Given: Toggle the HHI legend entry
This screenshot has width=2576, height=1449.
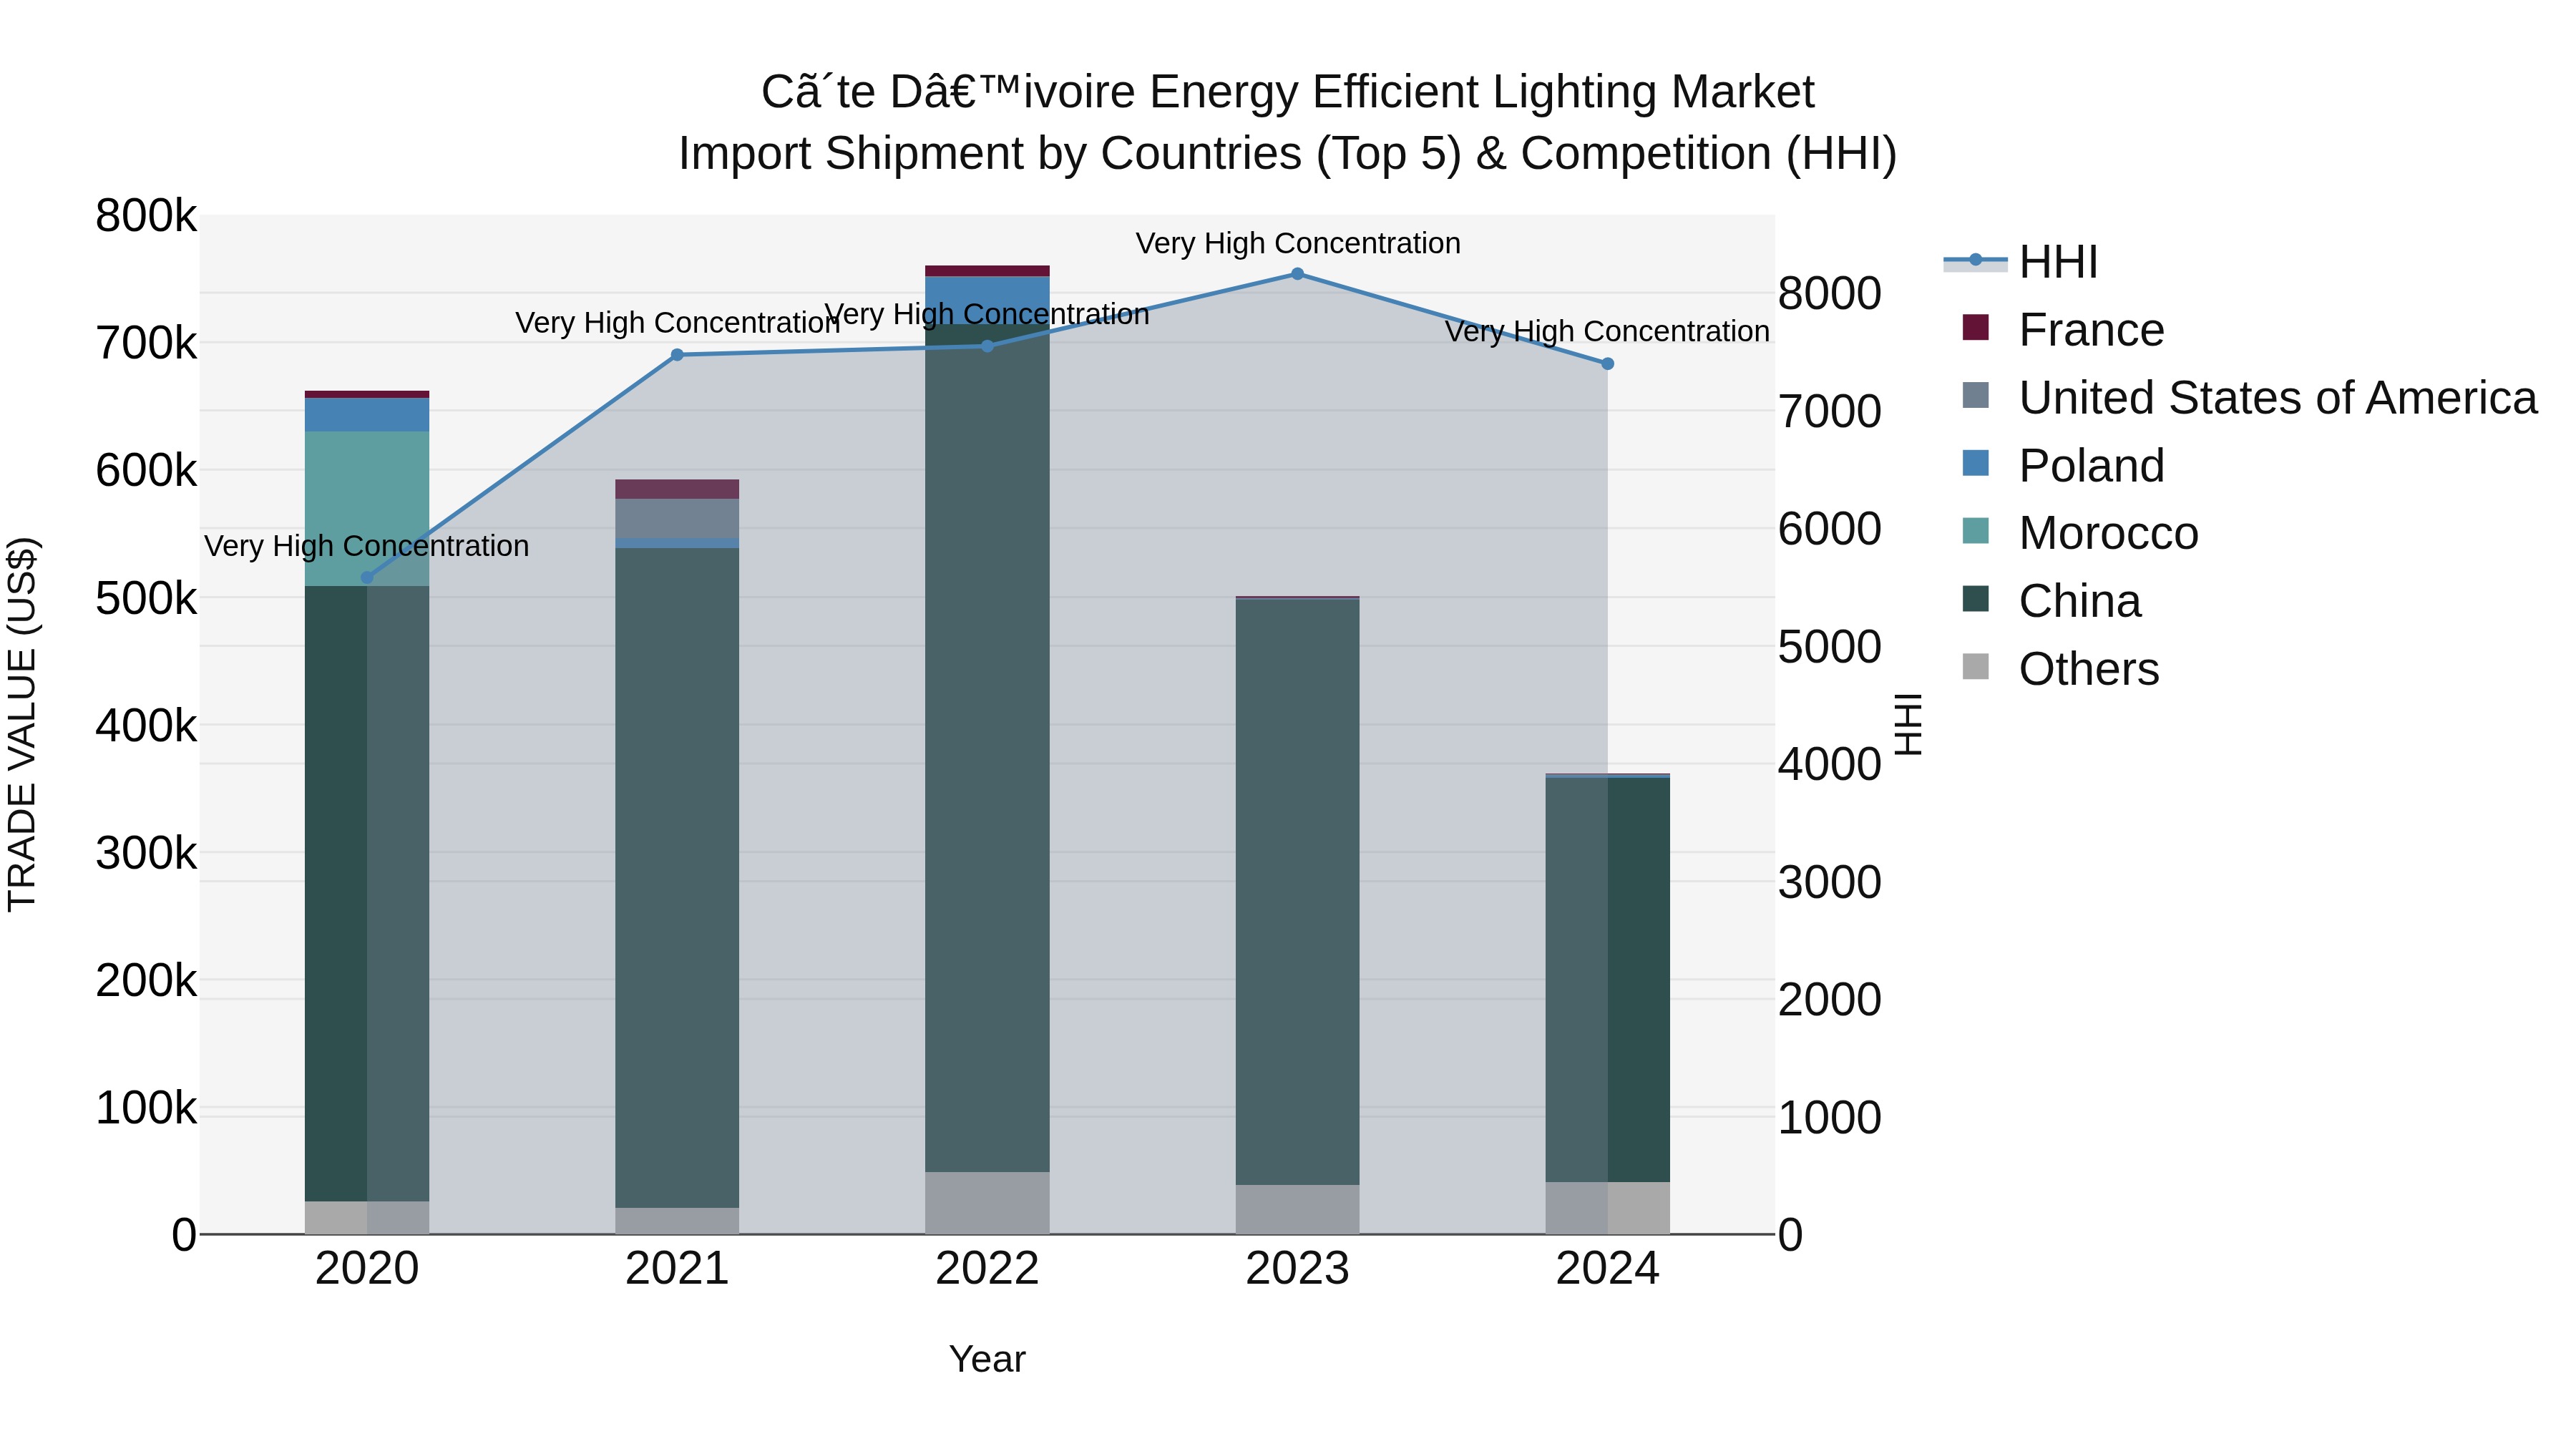Looking at the screenshot, I should (2021, 262).
